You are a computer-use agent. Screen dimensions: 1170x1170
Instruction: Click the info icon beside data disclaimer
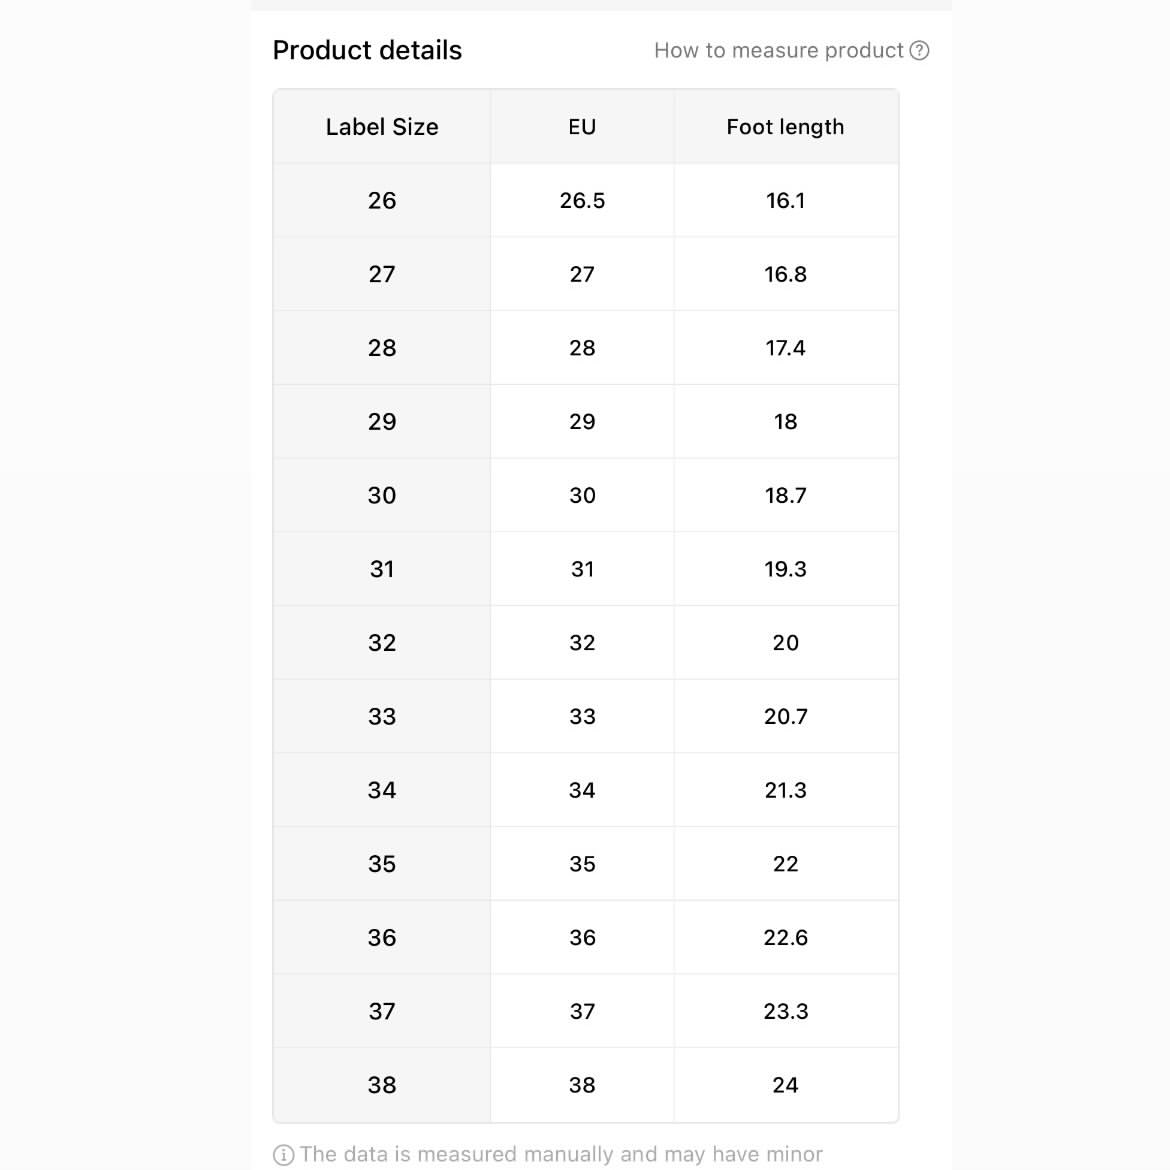[x=284, y=1154]
